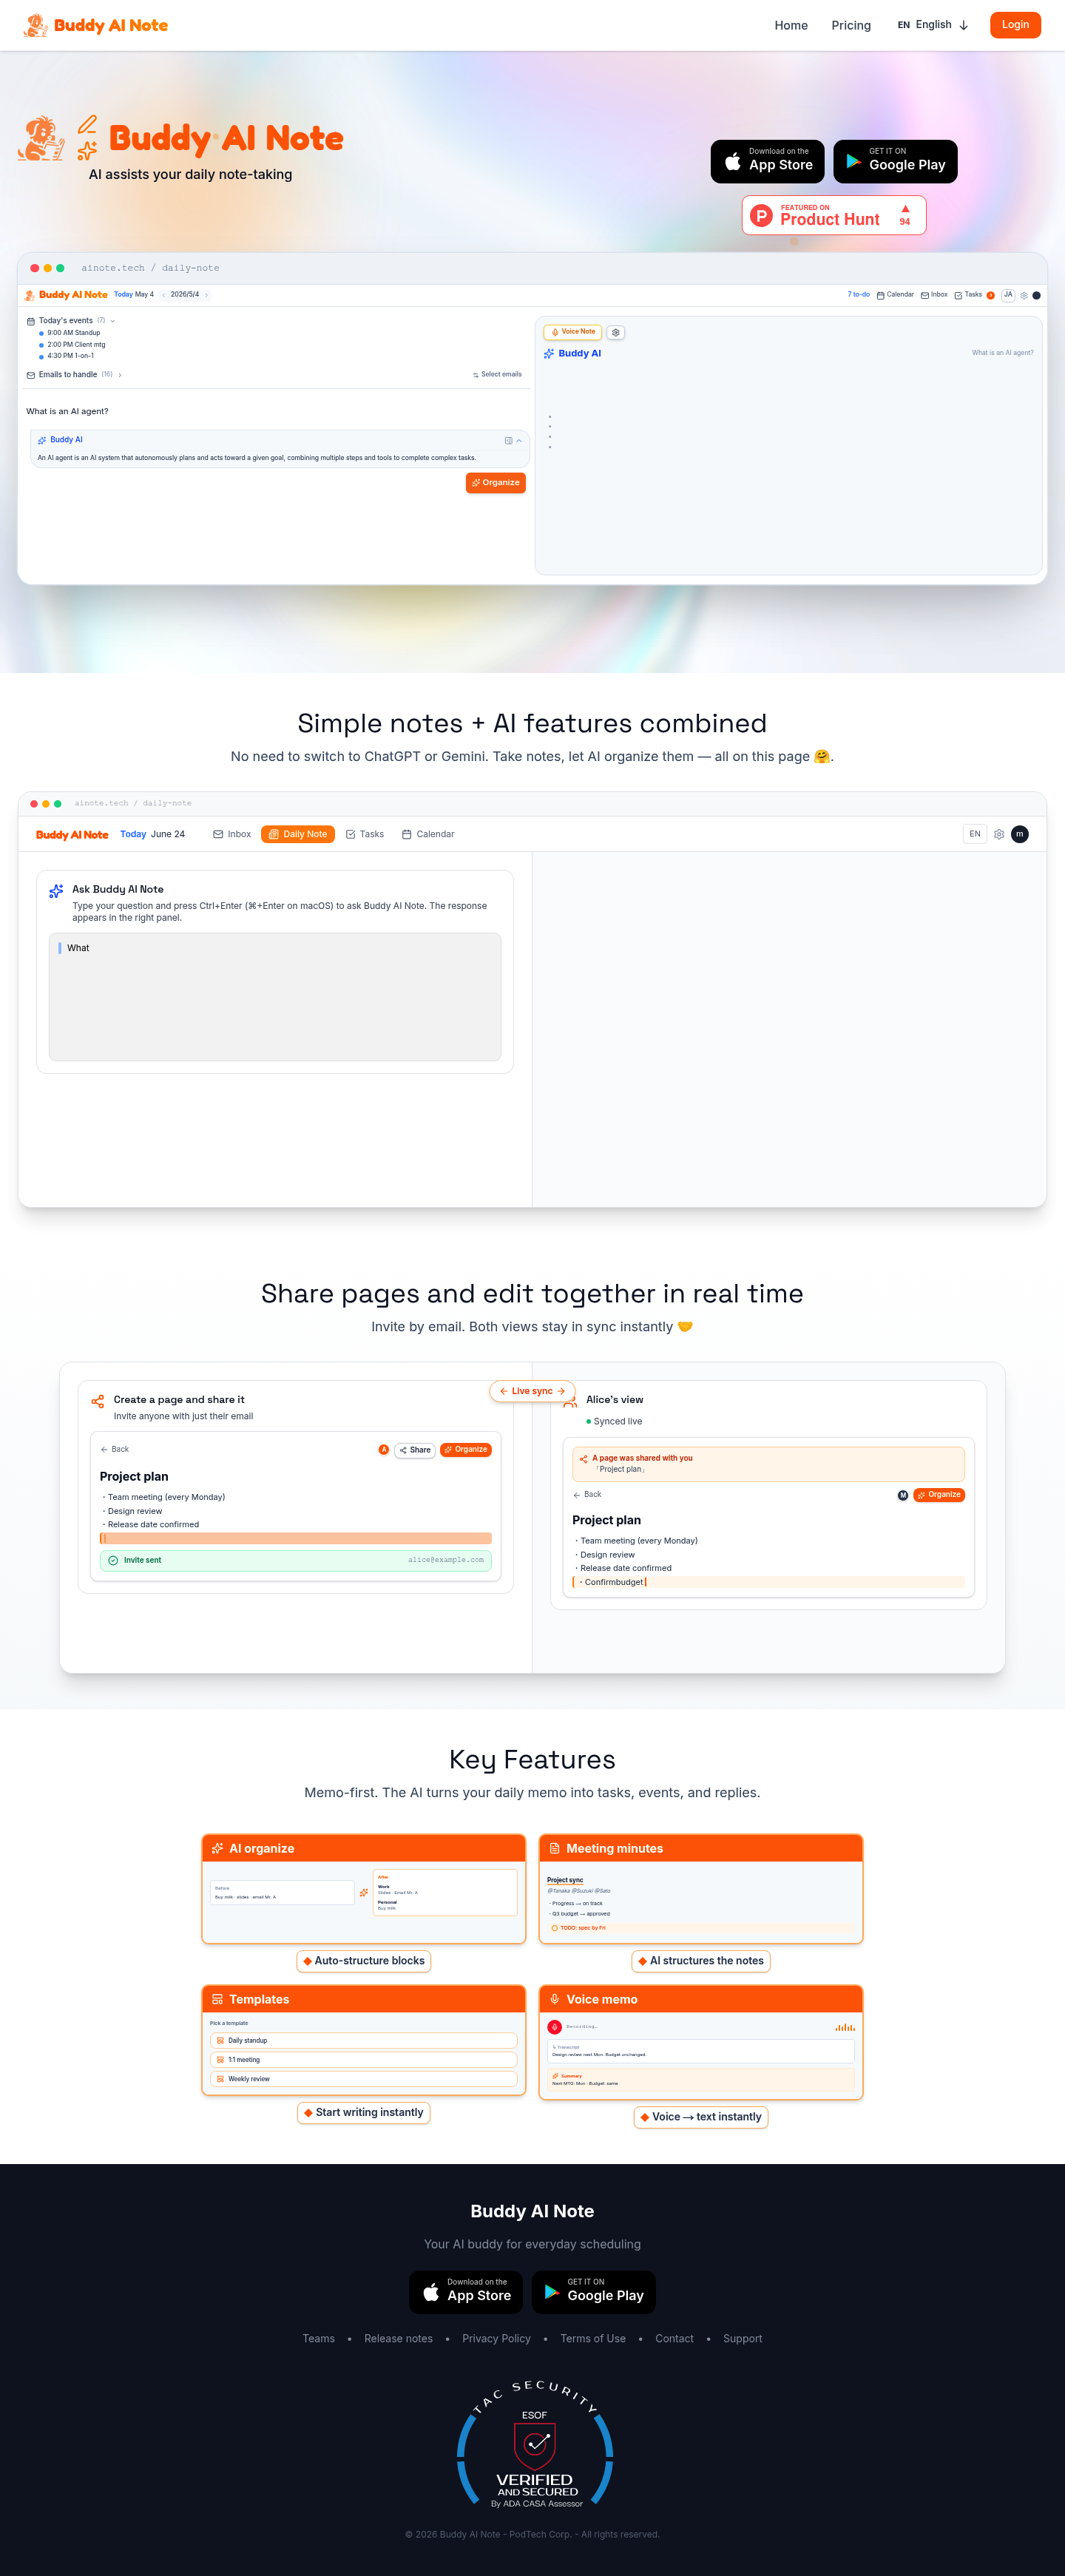
Task: Click the highlighted empty line in Project plan
Action: 296,1538
